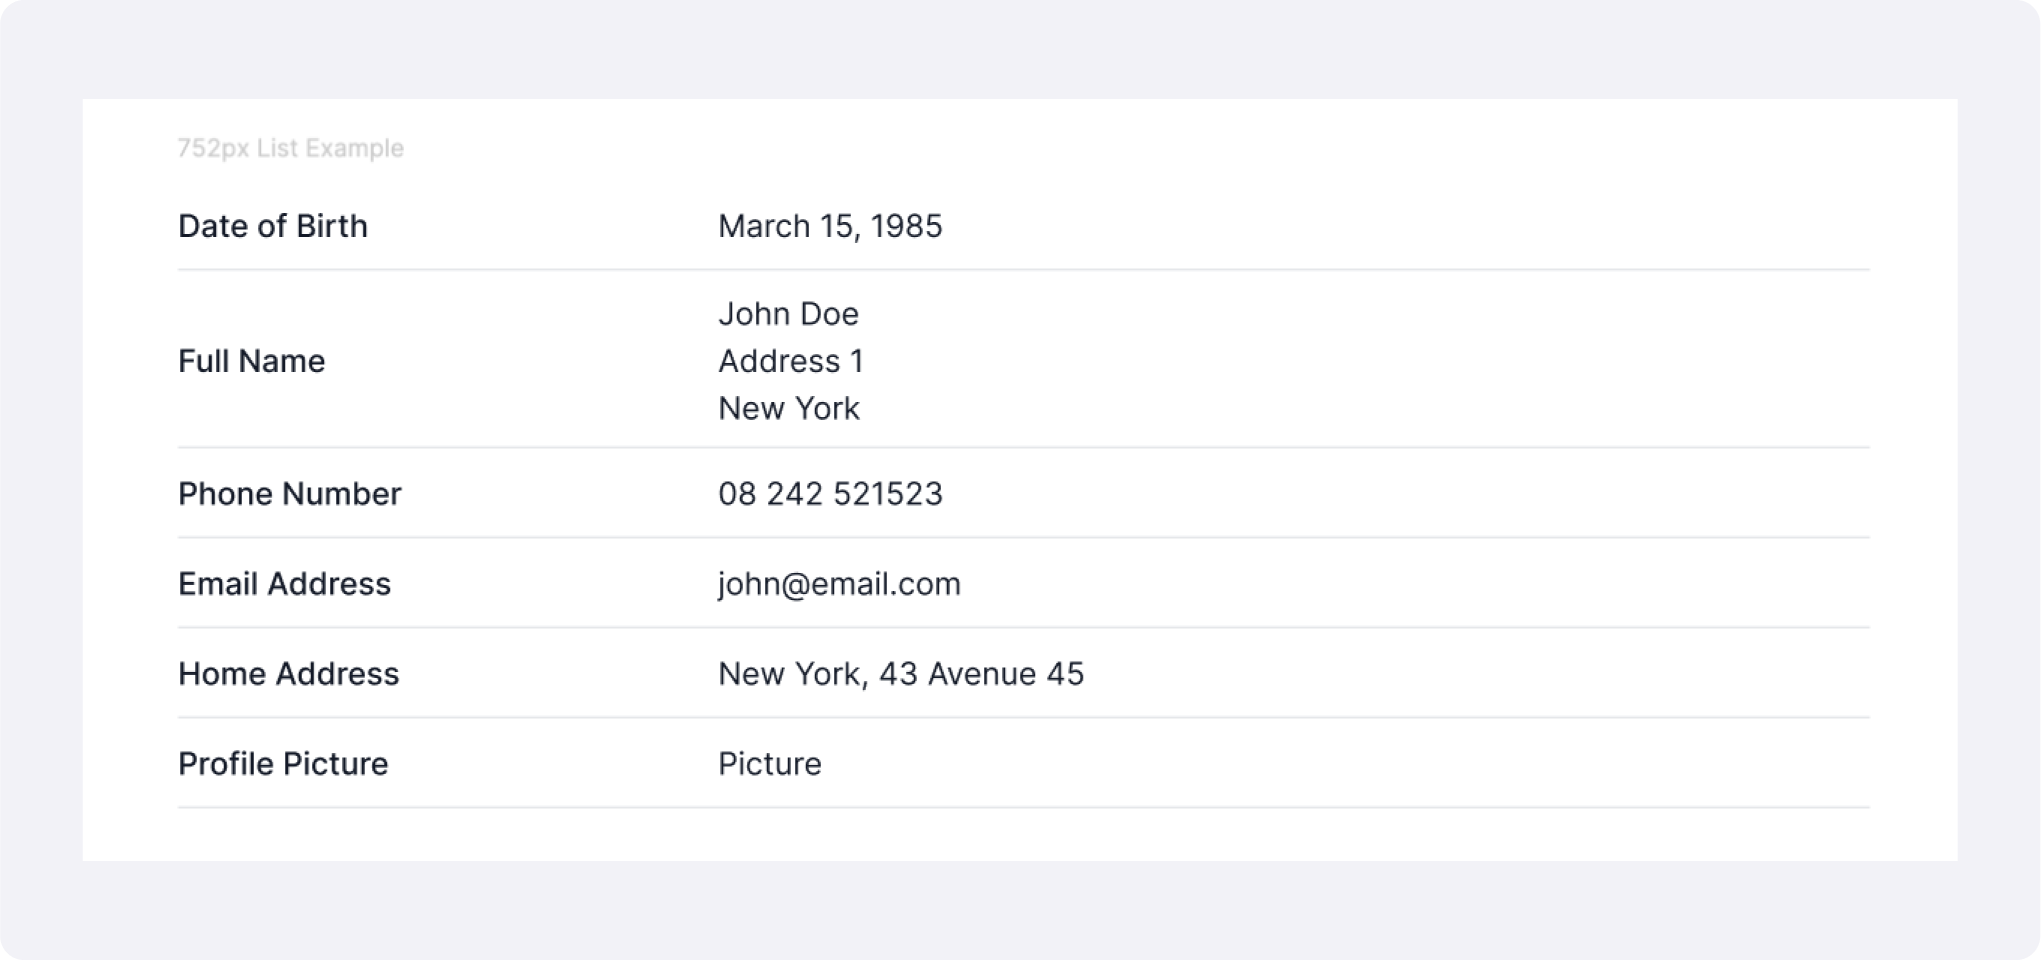Viewport: 2041px width, 960px height.
Task: Click the "New York, 43 Avenue 45" value
Action: click(x=900, y=674)
